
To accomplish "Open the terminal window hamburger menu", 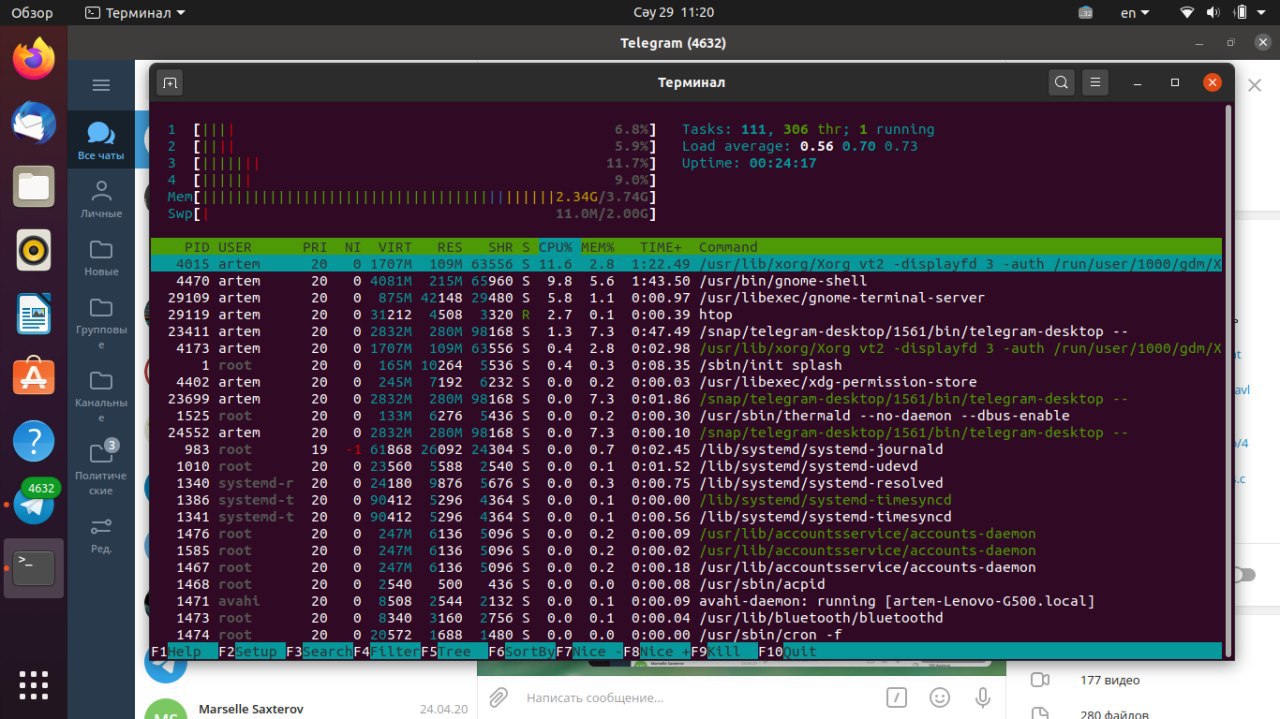I will [x=1096, y=83].
